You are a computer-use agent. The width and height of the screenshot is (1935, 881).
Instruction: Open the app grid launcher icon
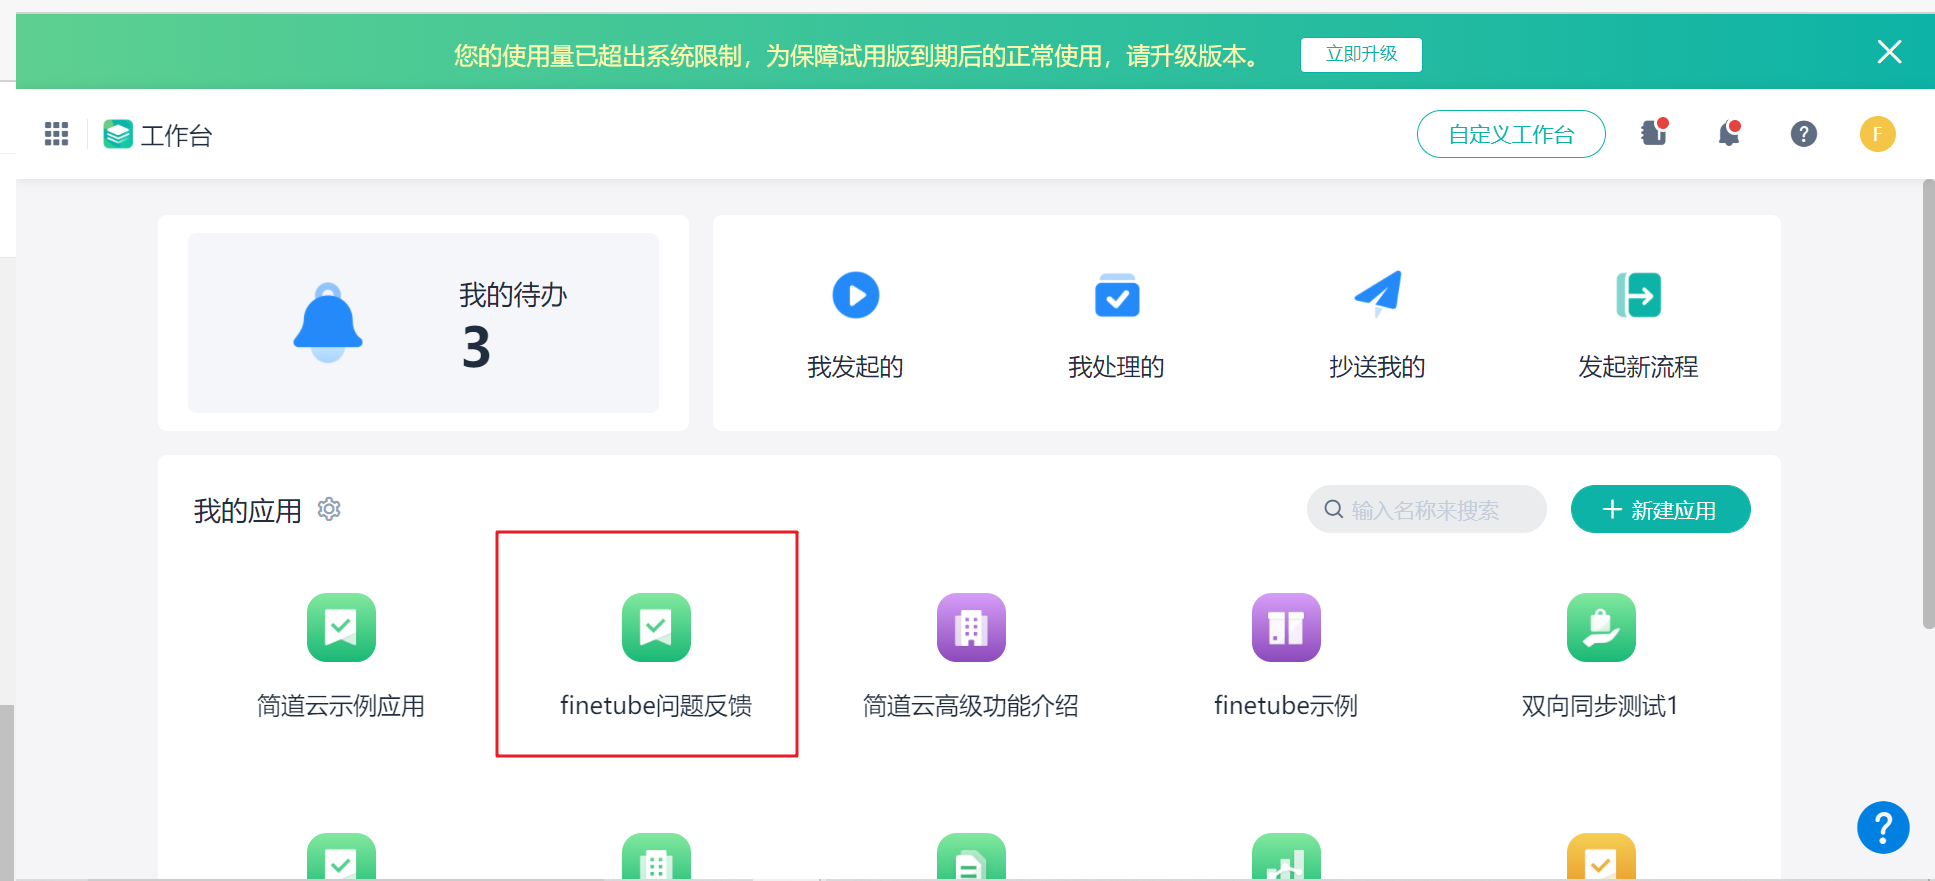tap(56, 134)
